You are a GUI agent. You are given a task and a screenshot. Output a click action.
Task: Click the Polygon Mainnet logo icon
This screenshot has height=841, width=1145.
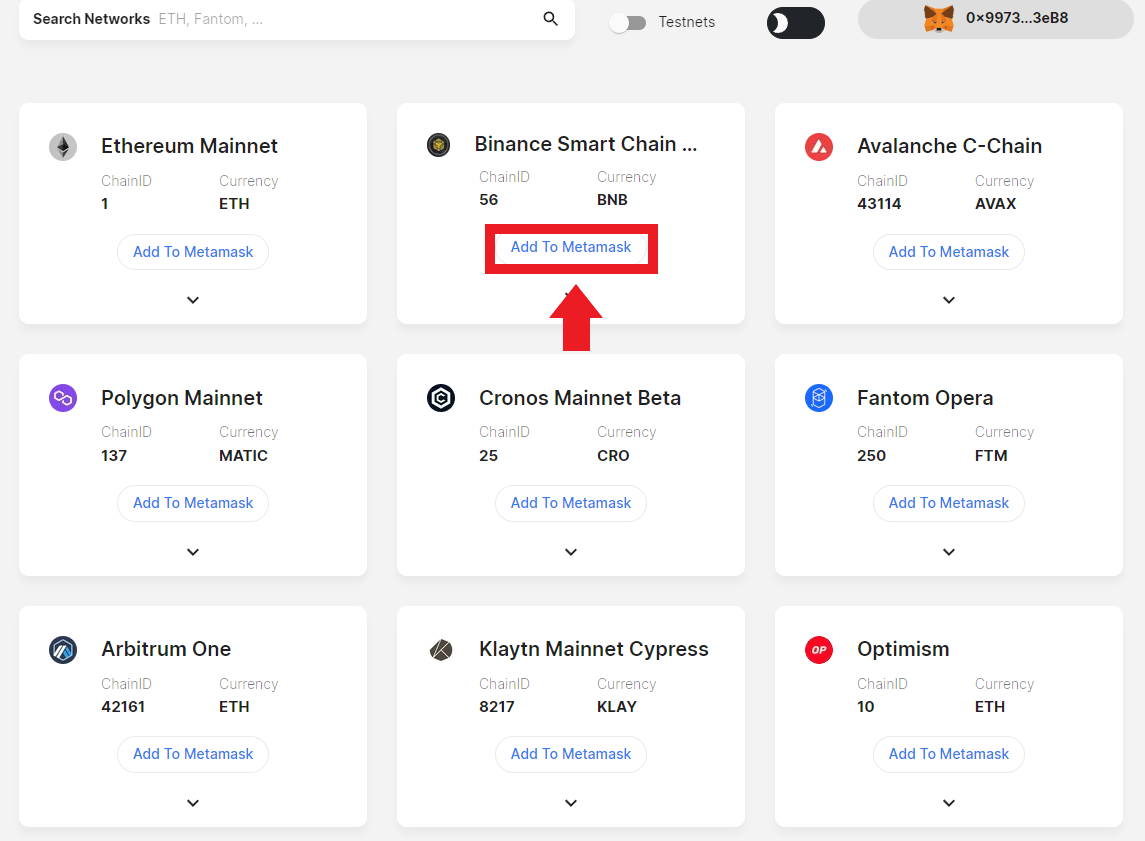63,398
